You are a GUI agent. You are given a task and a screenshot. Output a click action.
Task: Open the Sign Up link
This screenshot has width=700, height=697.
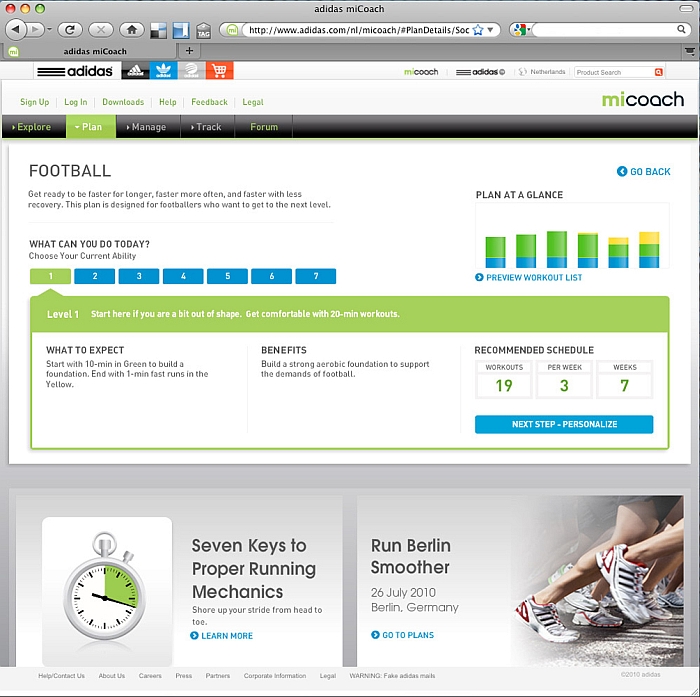coord(34,102)
